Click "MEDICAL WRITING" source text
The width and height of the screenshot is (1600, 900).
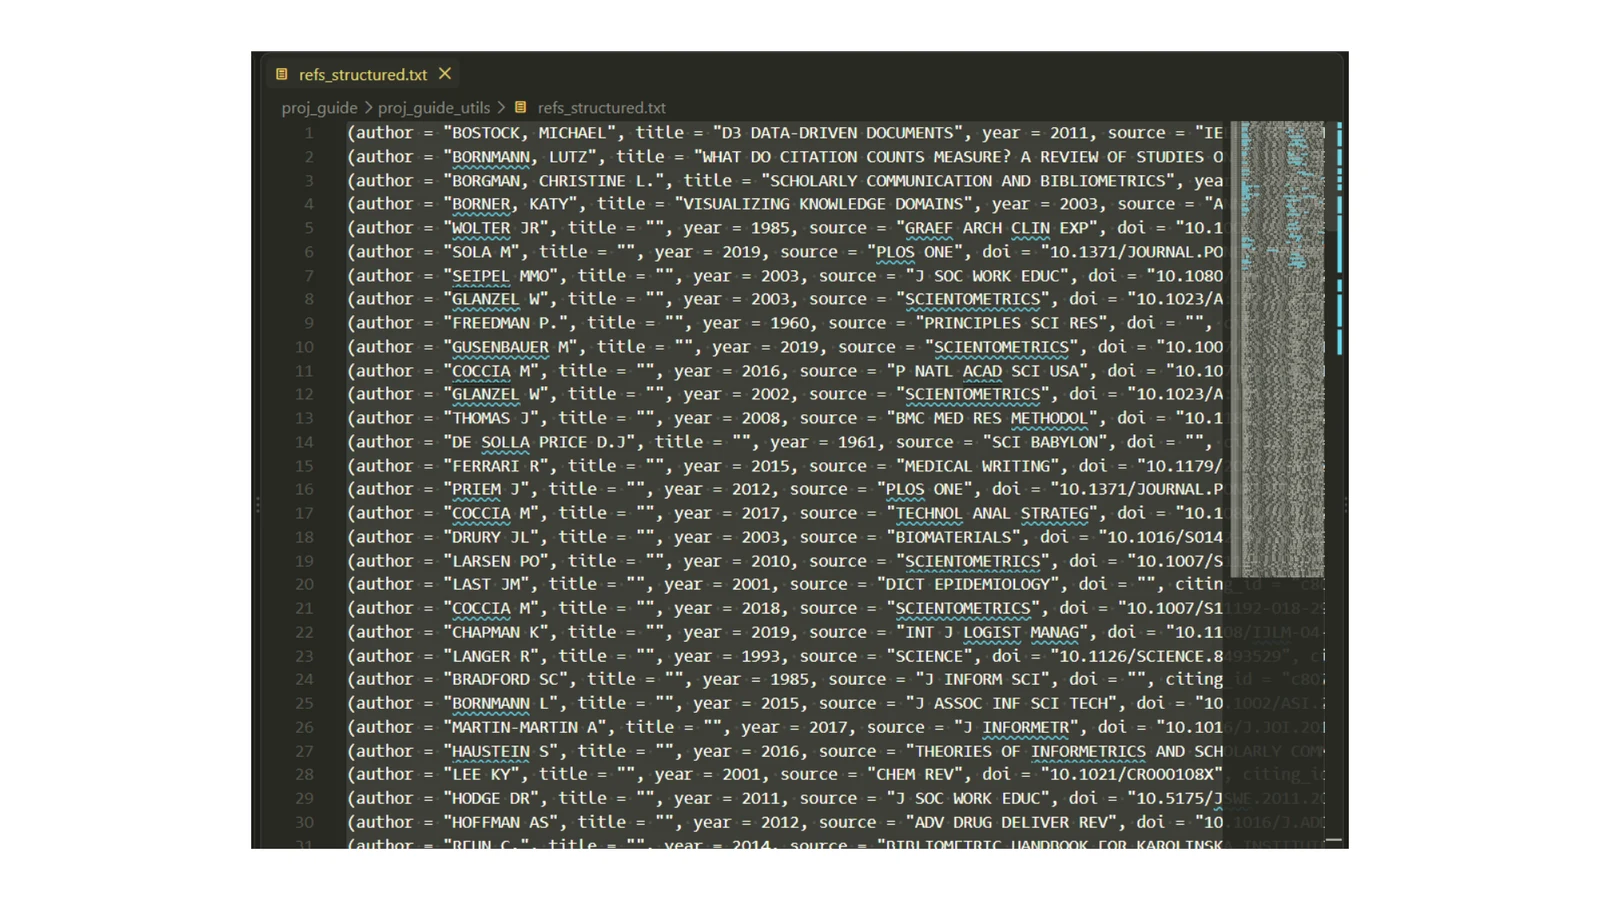click(977, 466)
